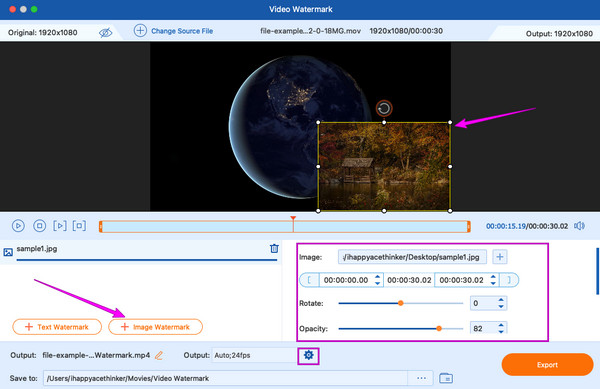Close the Video Watermark window
The height and width of the screenshot is (389, 600).
12,9
